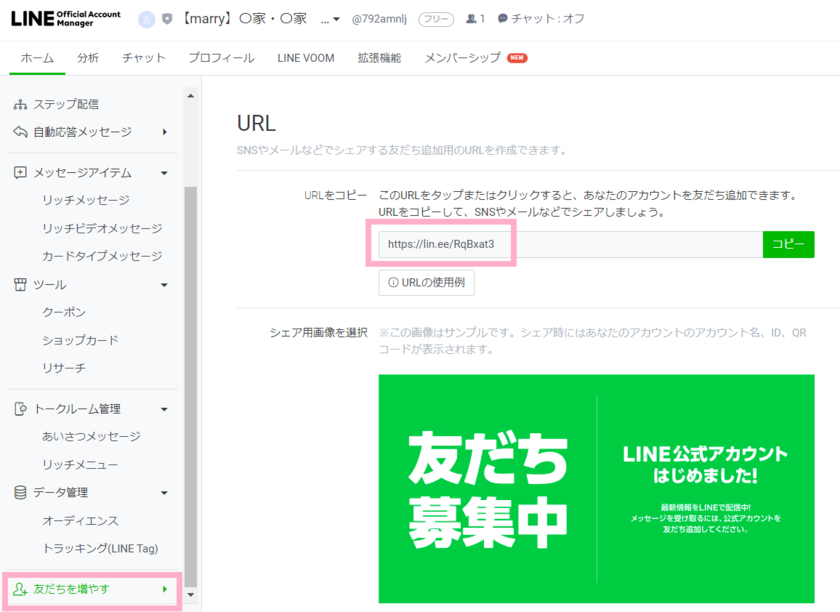This screenshot has height=612, width=840.
Task: Click the talk room management icon
Action: pos(20,409)
